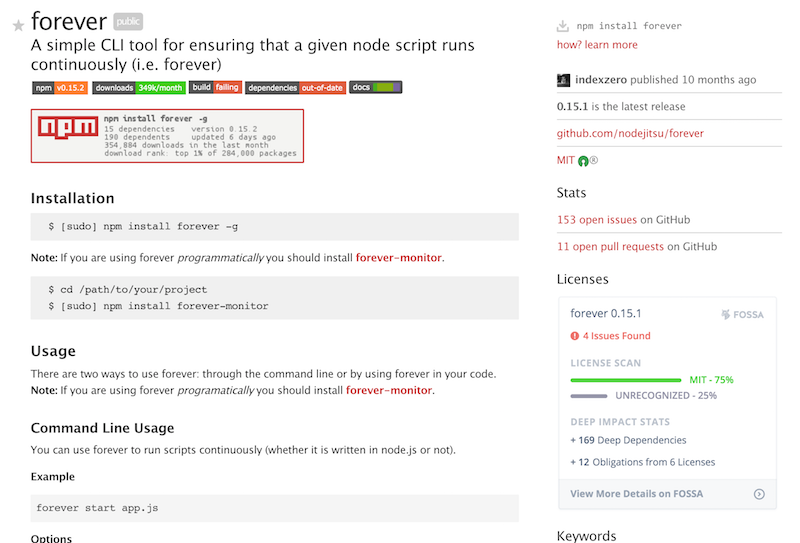
Task: Click the arrow icon on FOSSA details row
Action: click(759, 494)
